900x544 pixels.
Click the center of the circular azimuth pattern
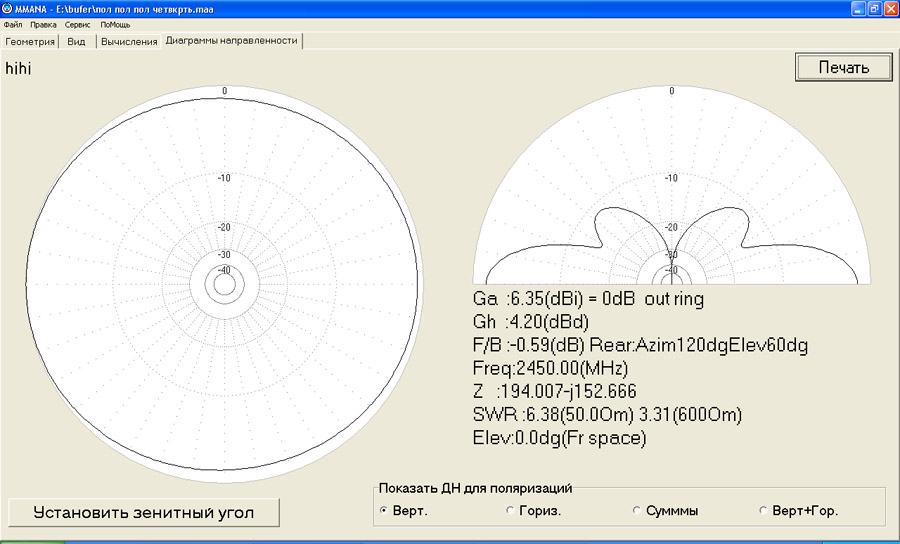point(224,284)
